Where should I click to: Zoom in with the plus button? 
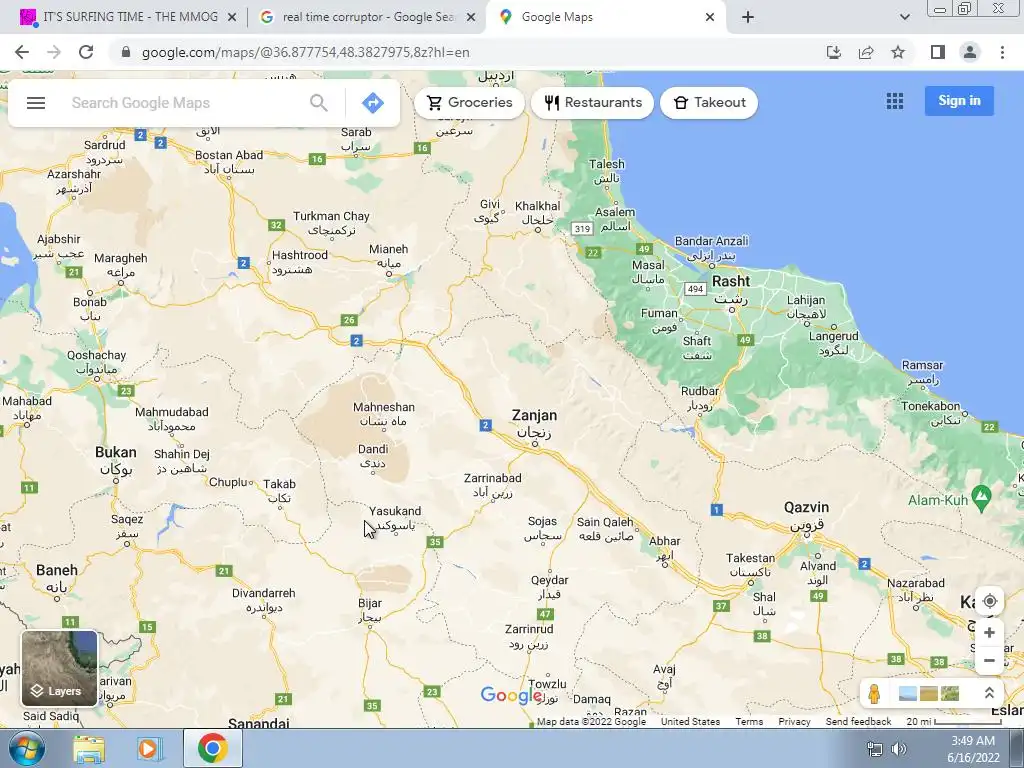pos(989,632)
